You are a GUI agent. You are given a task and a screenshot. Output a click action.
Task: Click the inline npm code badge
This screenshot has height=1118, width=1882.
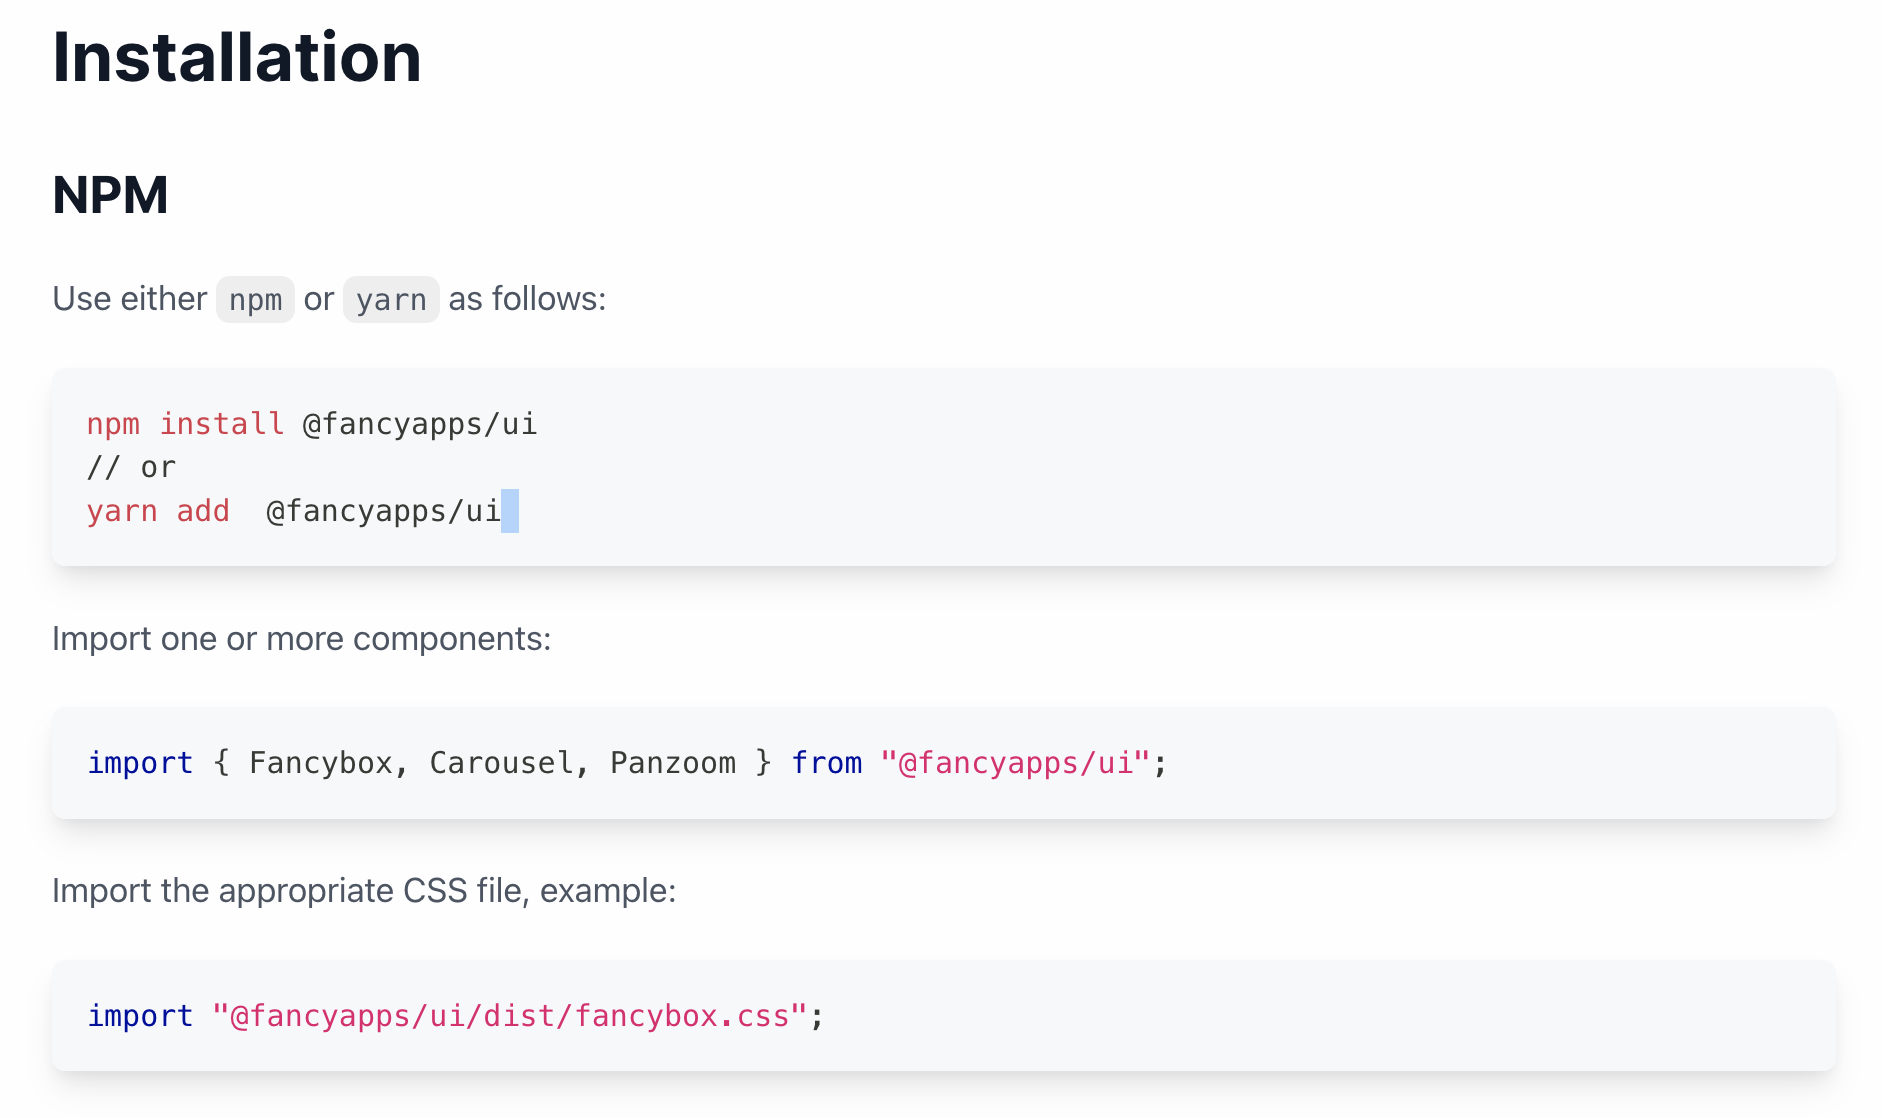point(255,300)
